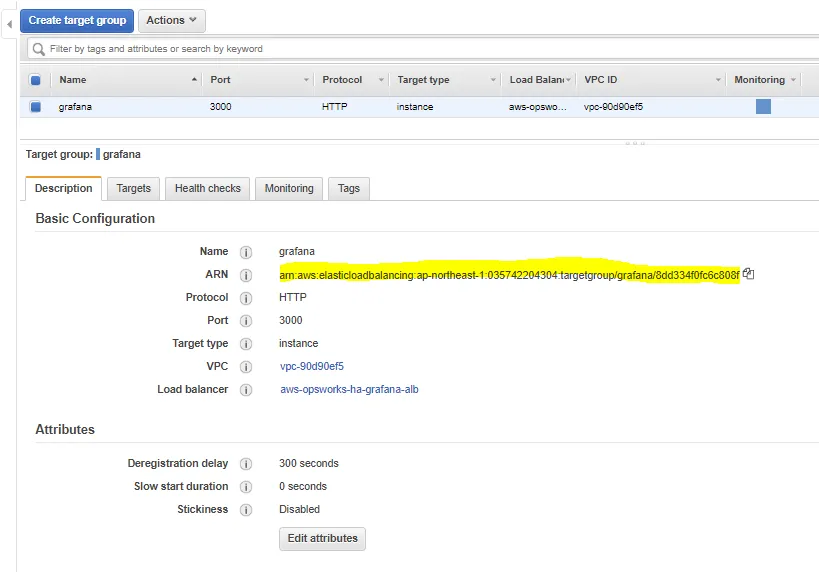Screen dimensions: 819x572
Task: Click the Create target group button
Action: [x=77, y=20]
